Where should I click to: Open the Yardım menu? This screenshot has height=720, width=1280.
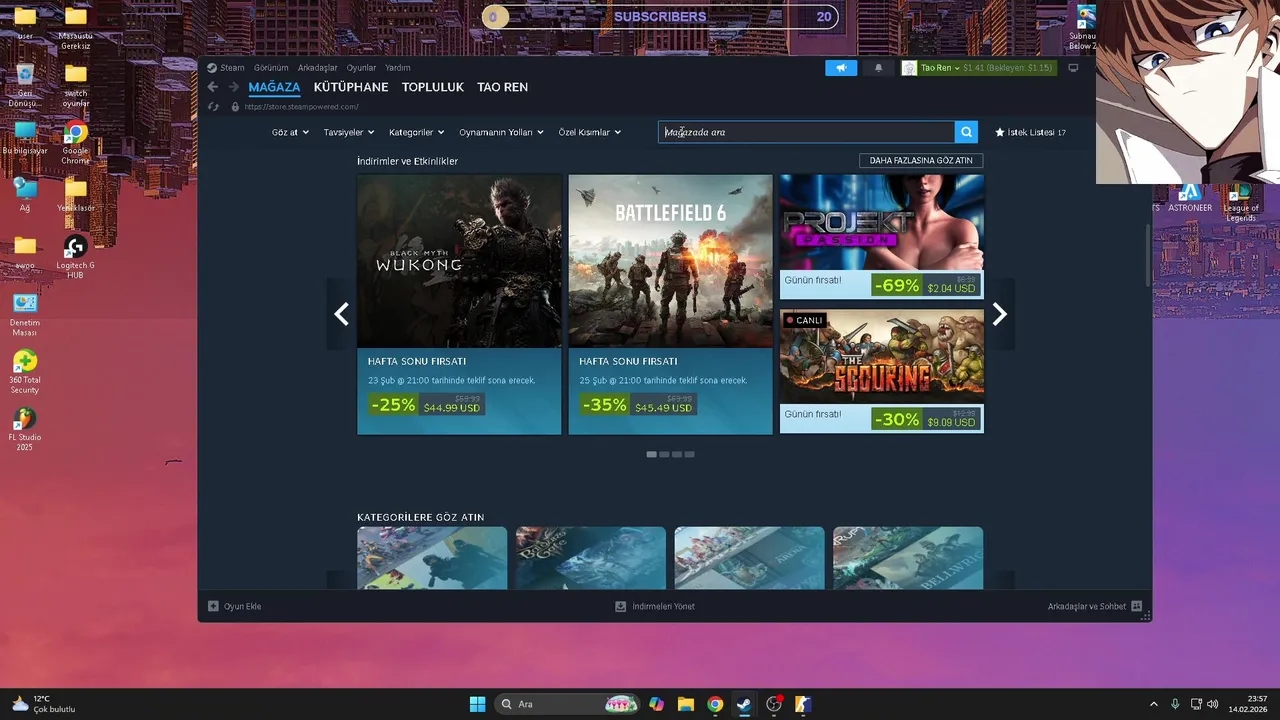[x=398, y=68]
